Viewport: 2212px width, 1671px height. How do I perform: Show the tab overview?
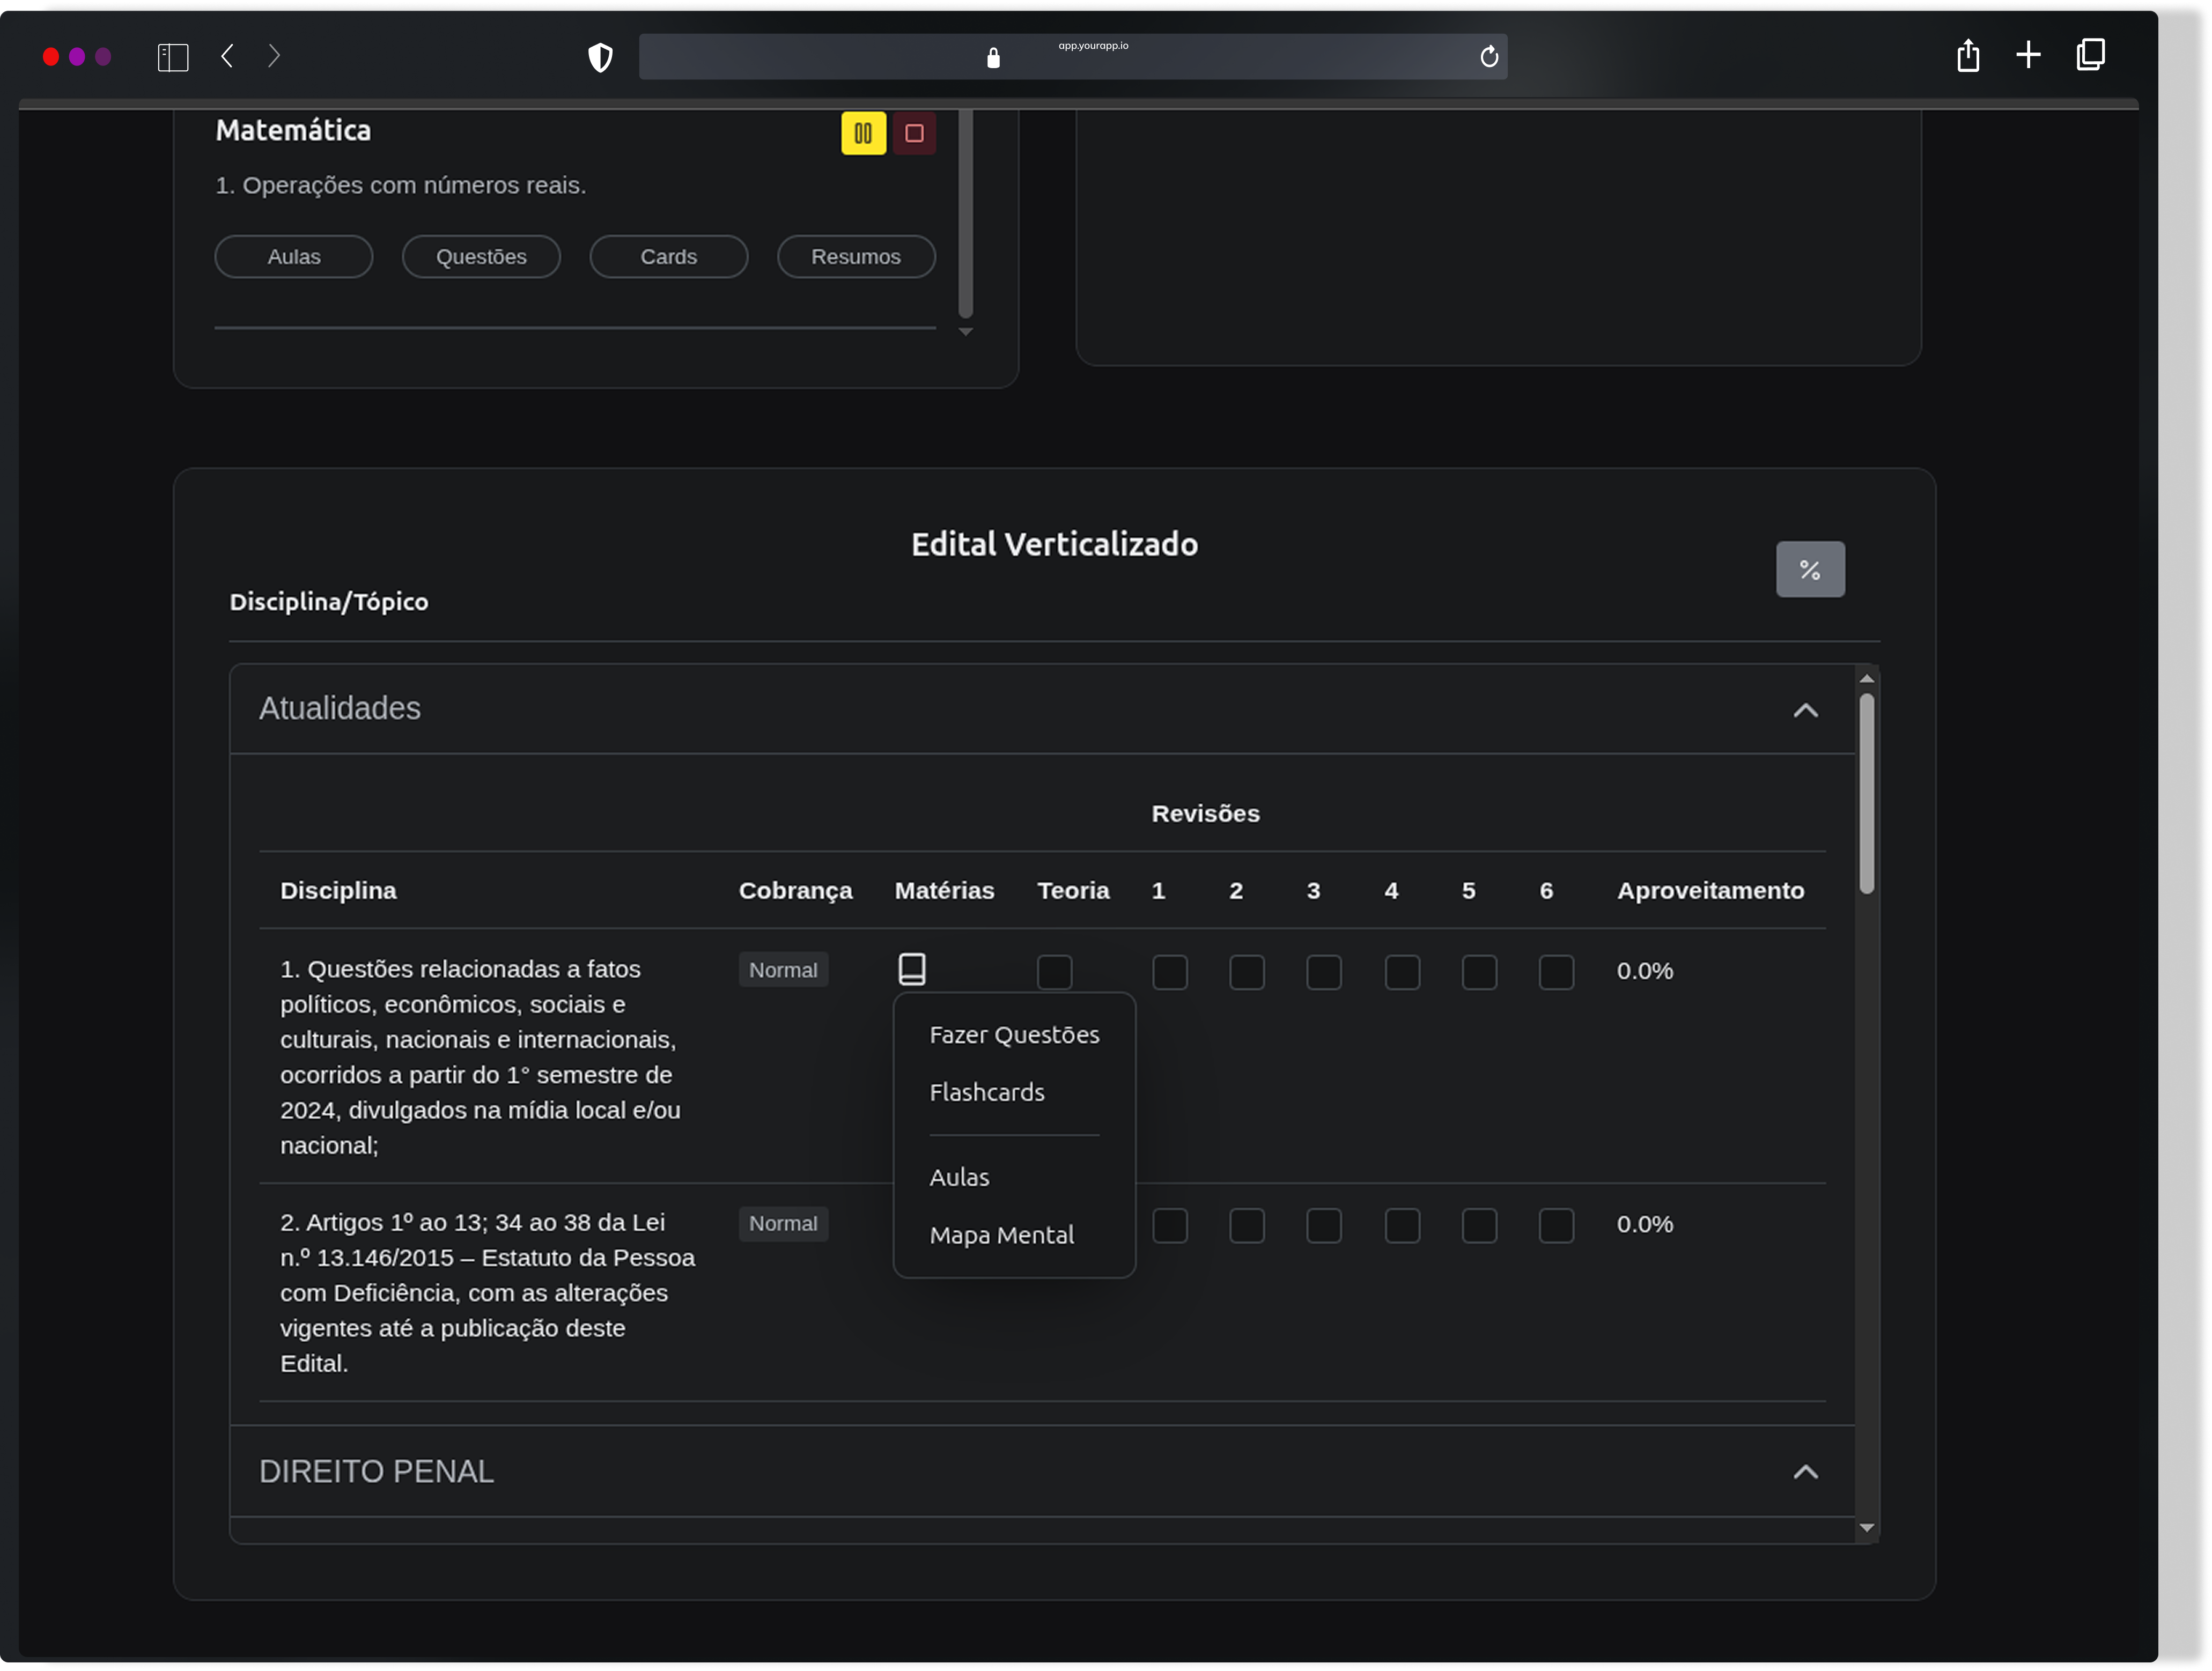(2090, 55)
